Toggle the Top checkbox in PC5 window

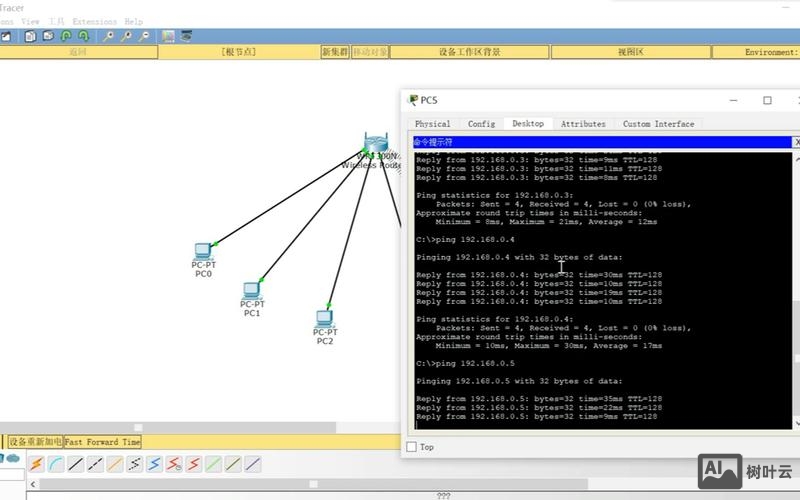[412, 447]
